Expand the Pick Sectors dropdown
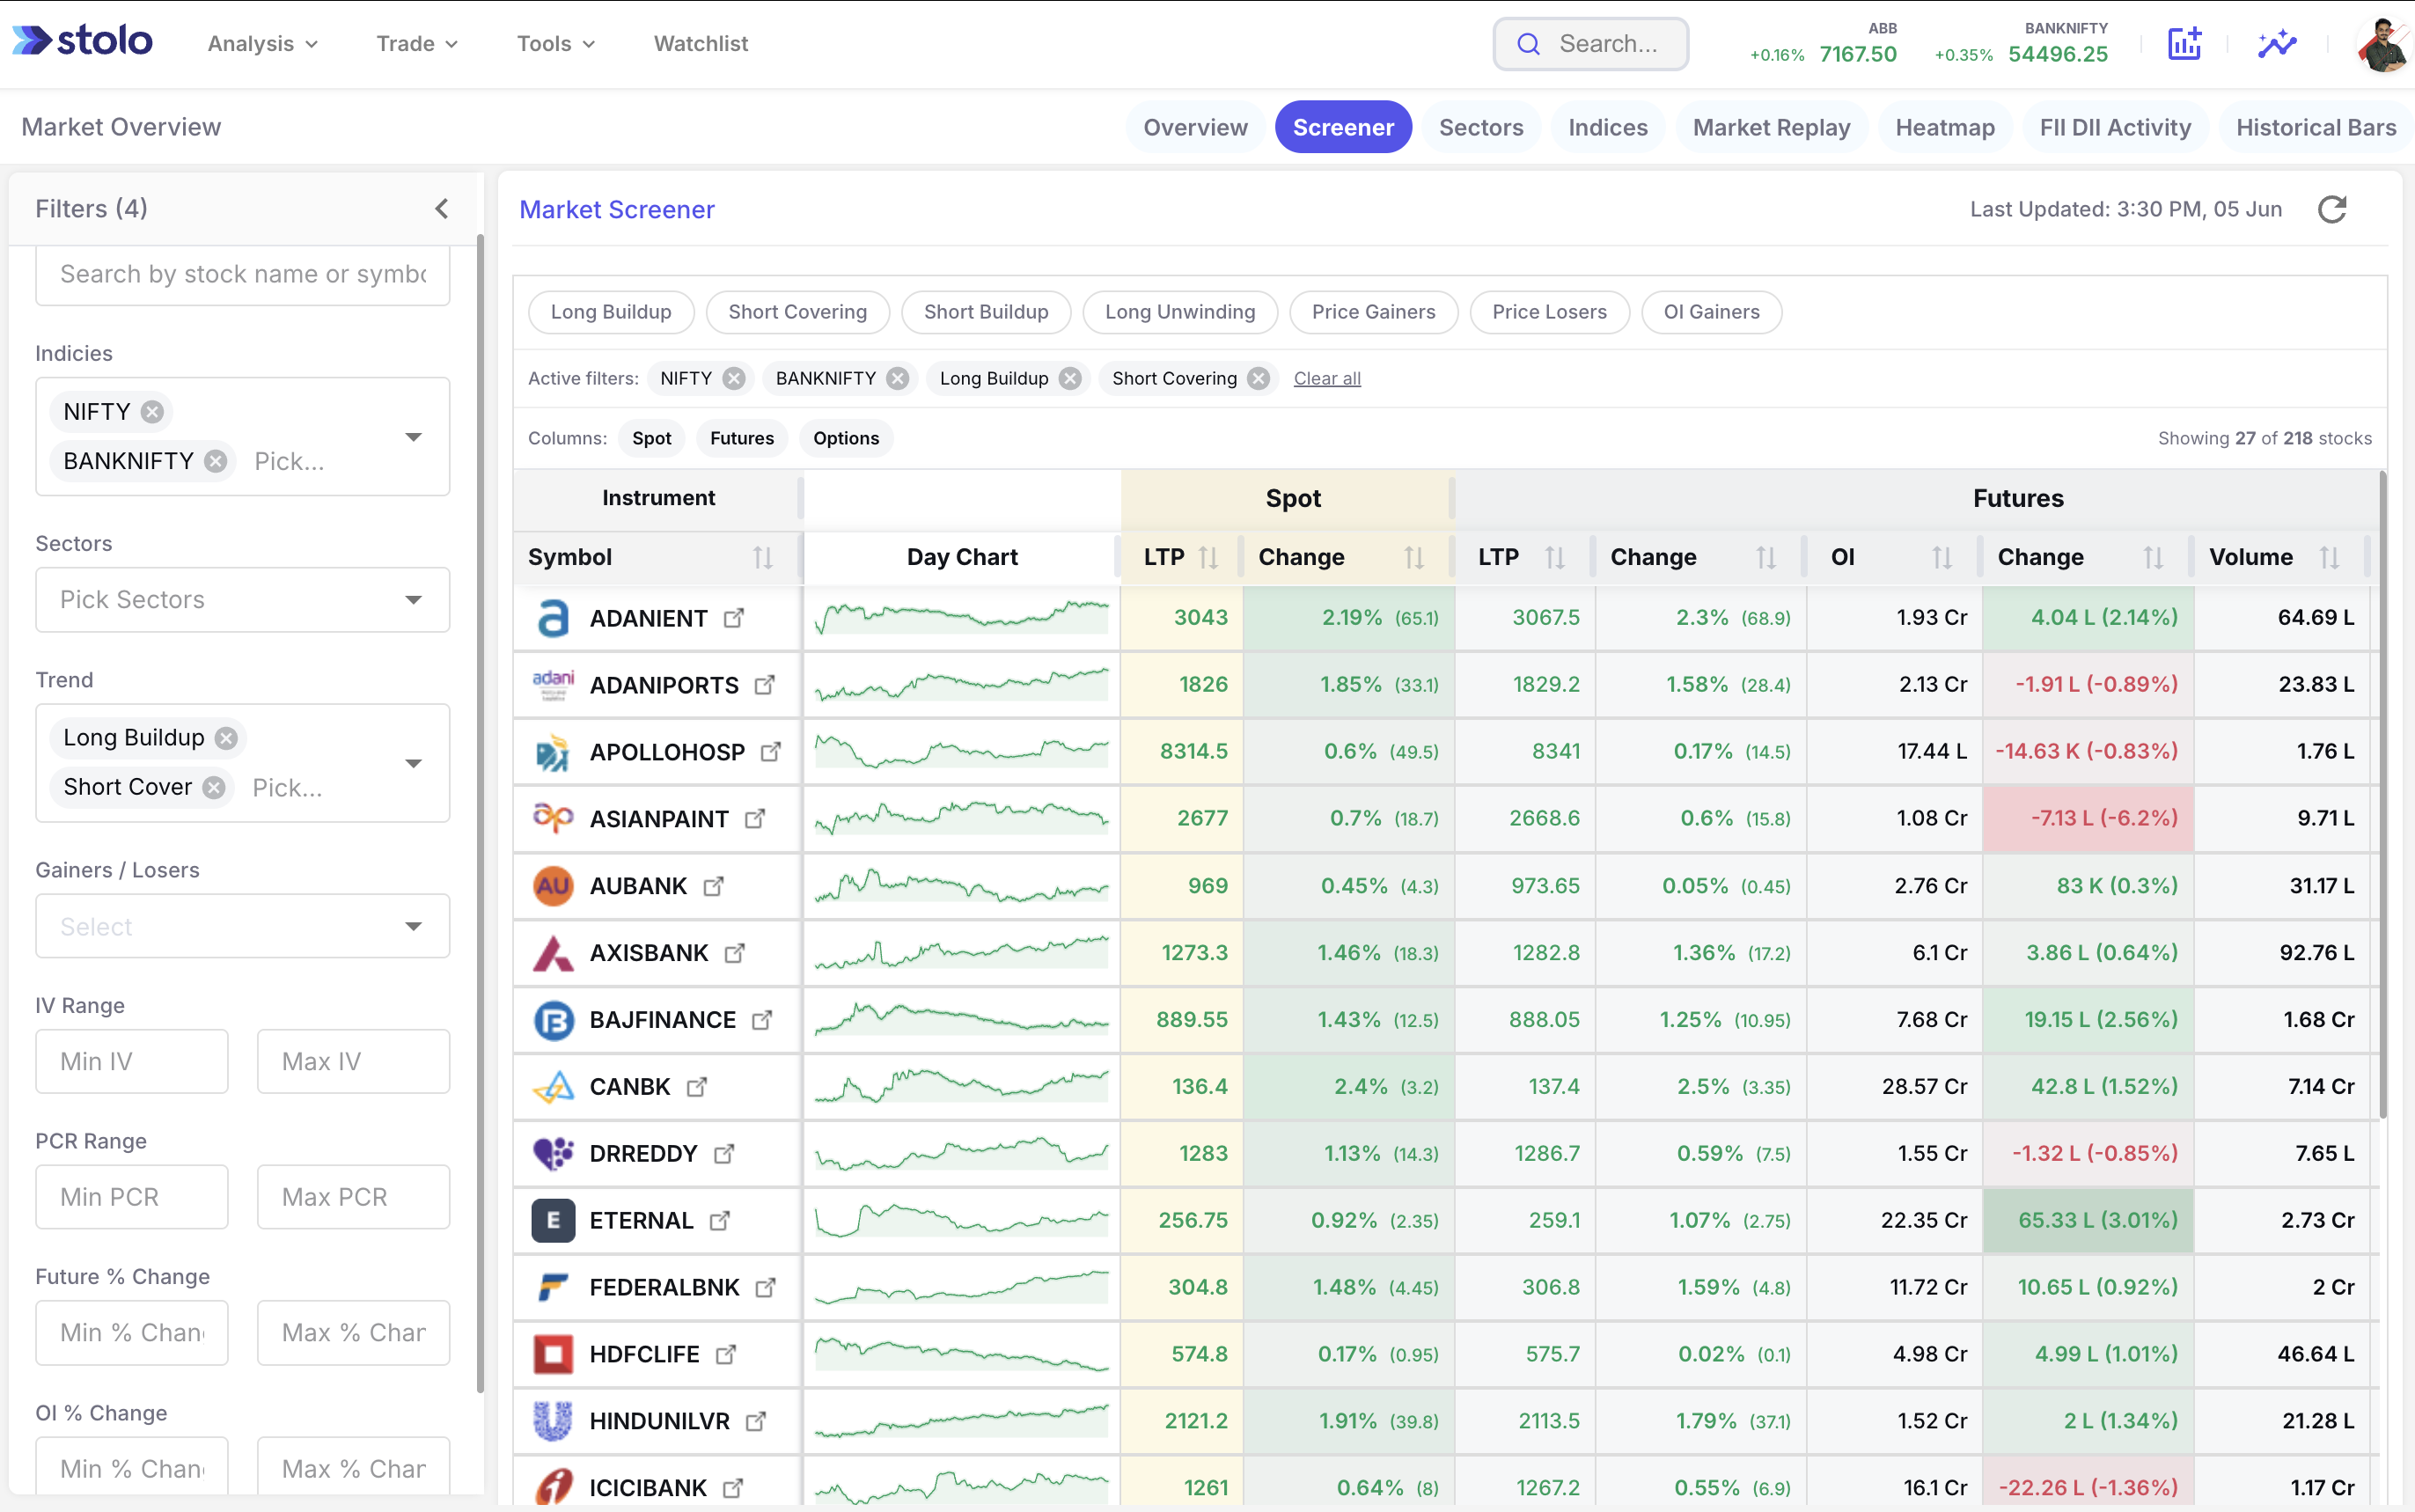2415x1512 pixels. tap(243, 600)
